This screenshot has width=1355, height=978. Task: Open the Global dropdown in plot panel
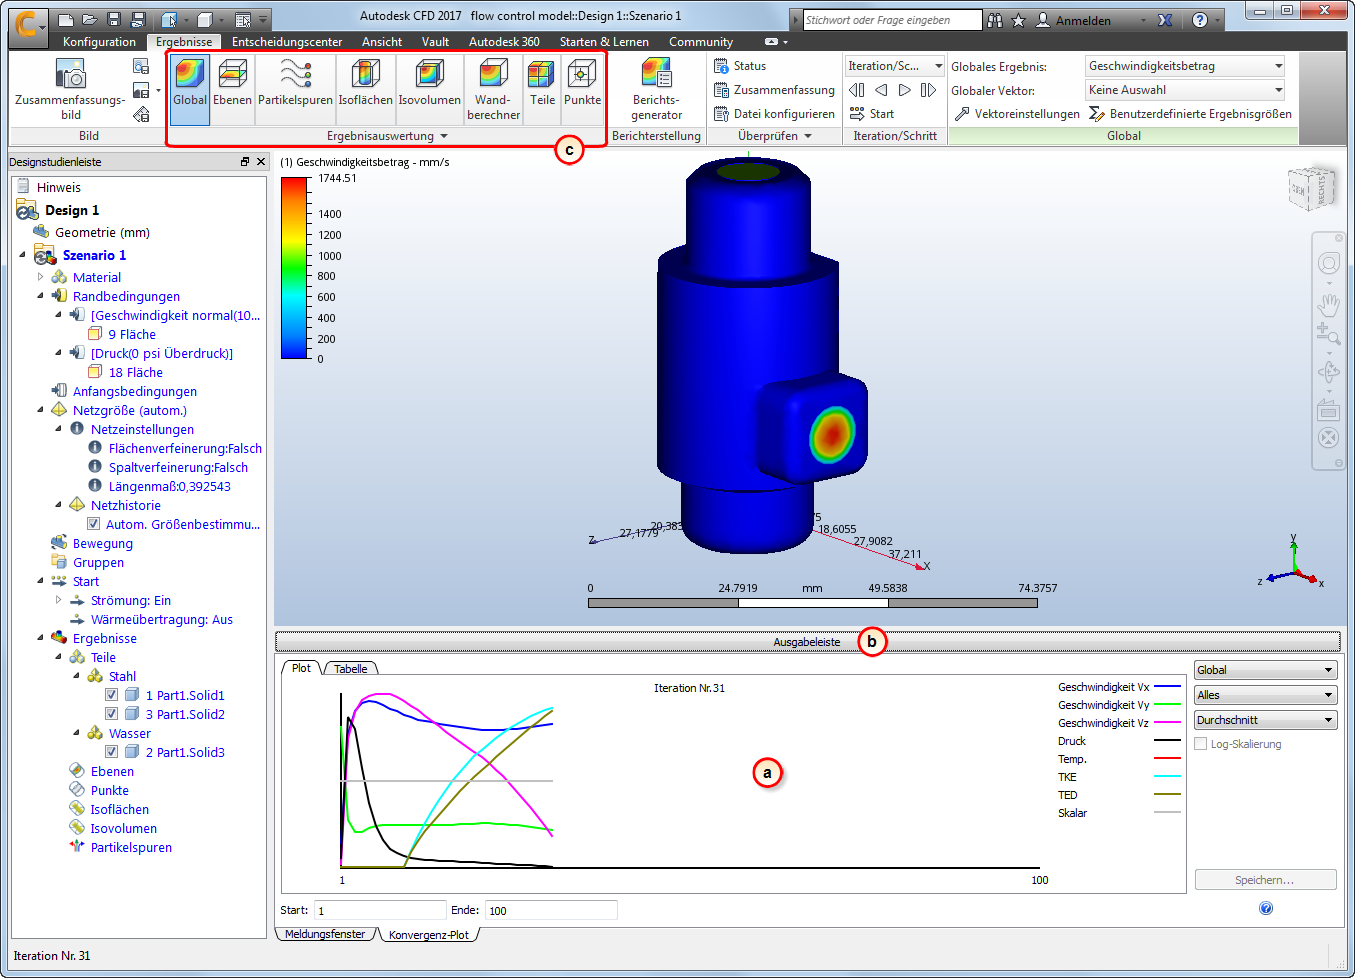click(x=1265, y=670)
